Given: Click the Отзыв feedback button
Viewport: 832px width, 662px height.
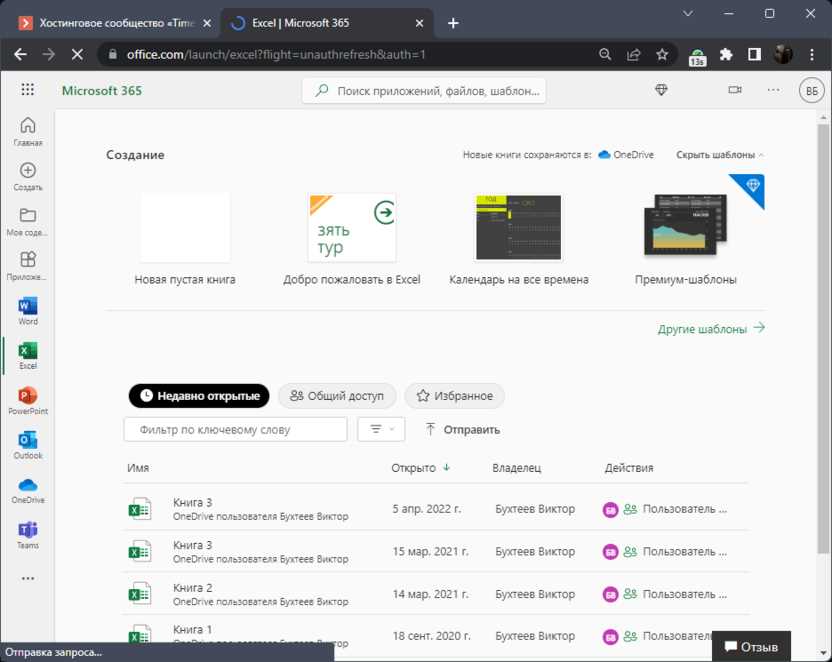Looking at the screenshot, I should [751, 647].
